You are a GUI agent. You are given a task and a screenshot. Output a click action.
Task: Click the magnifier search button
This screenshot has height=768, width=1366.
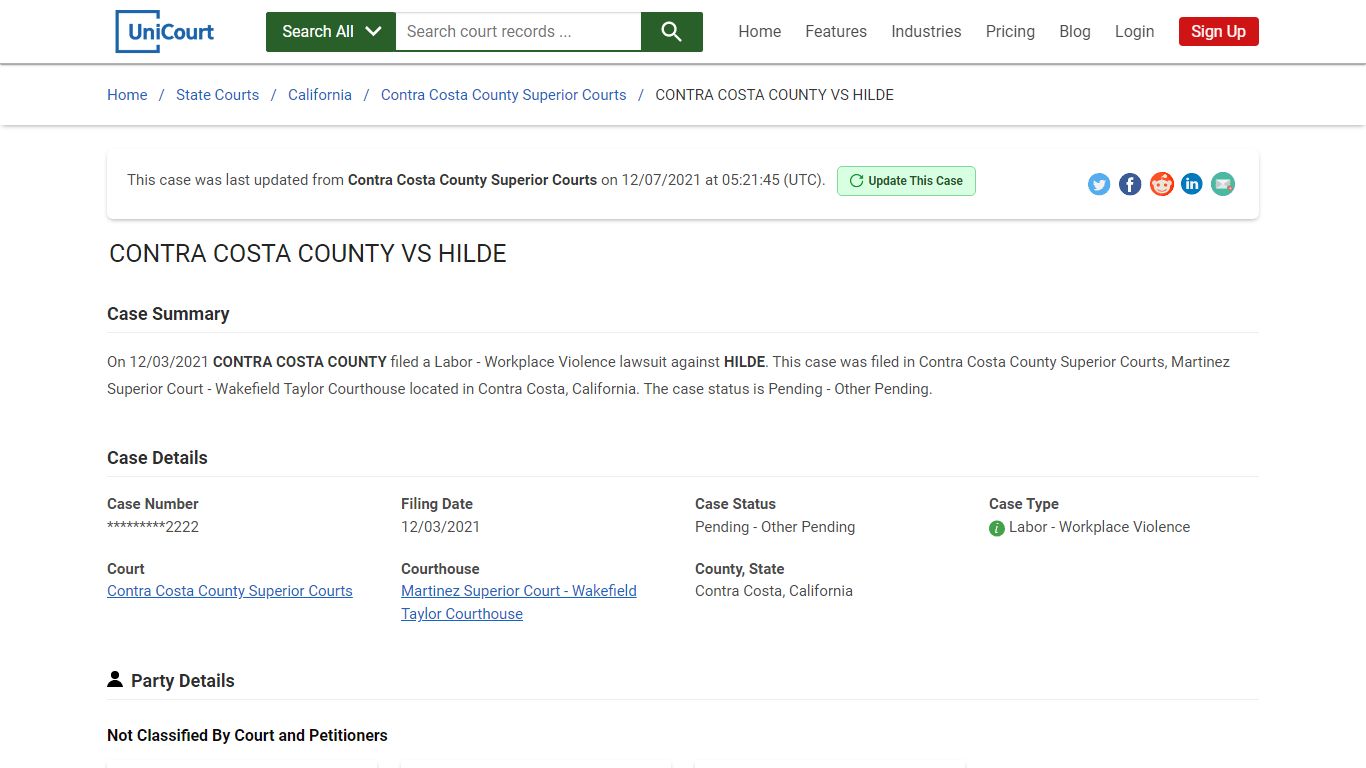tap(671, 32)
